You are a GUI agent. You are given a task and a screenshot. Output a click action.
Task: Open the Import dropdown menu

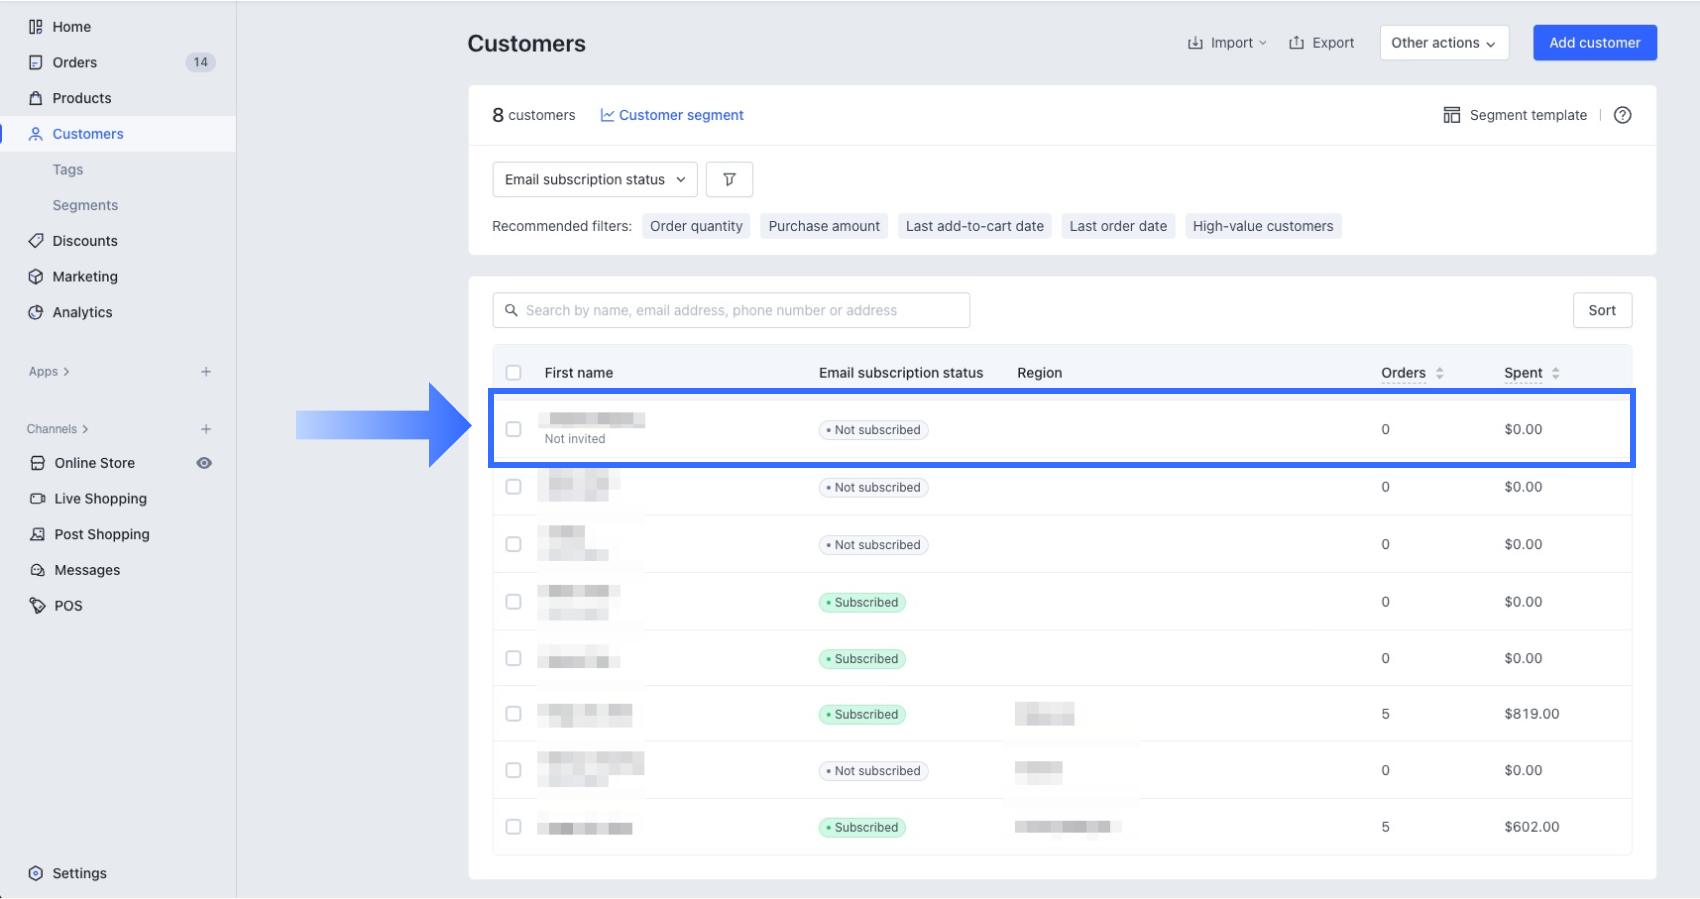[1226, 43]
